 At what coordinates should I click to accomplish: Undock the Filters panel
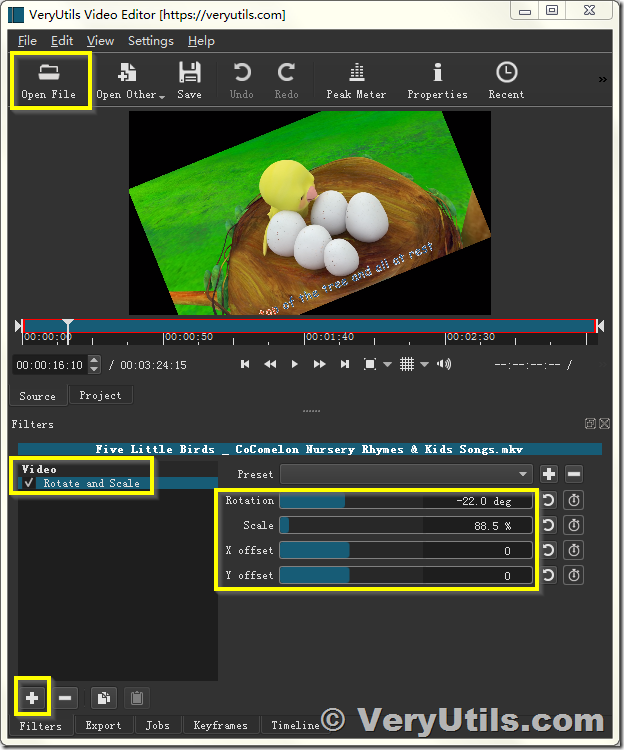590,424
